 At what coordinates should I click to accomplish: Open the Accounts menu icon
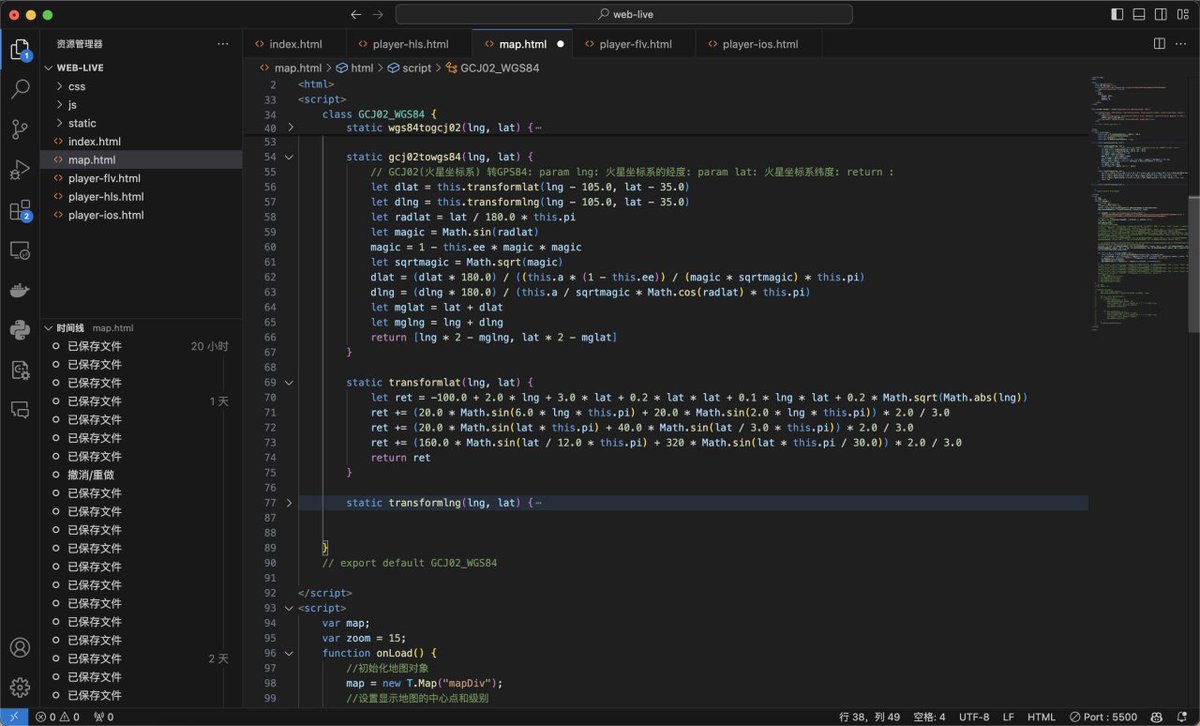(20, 648)
